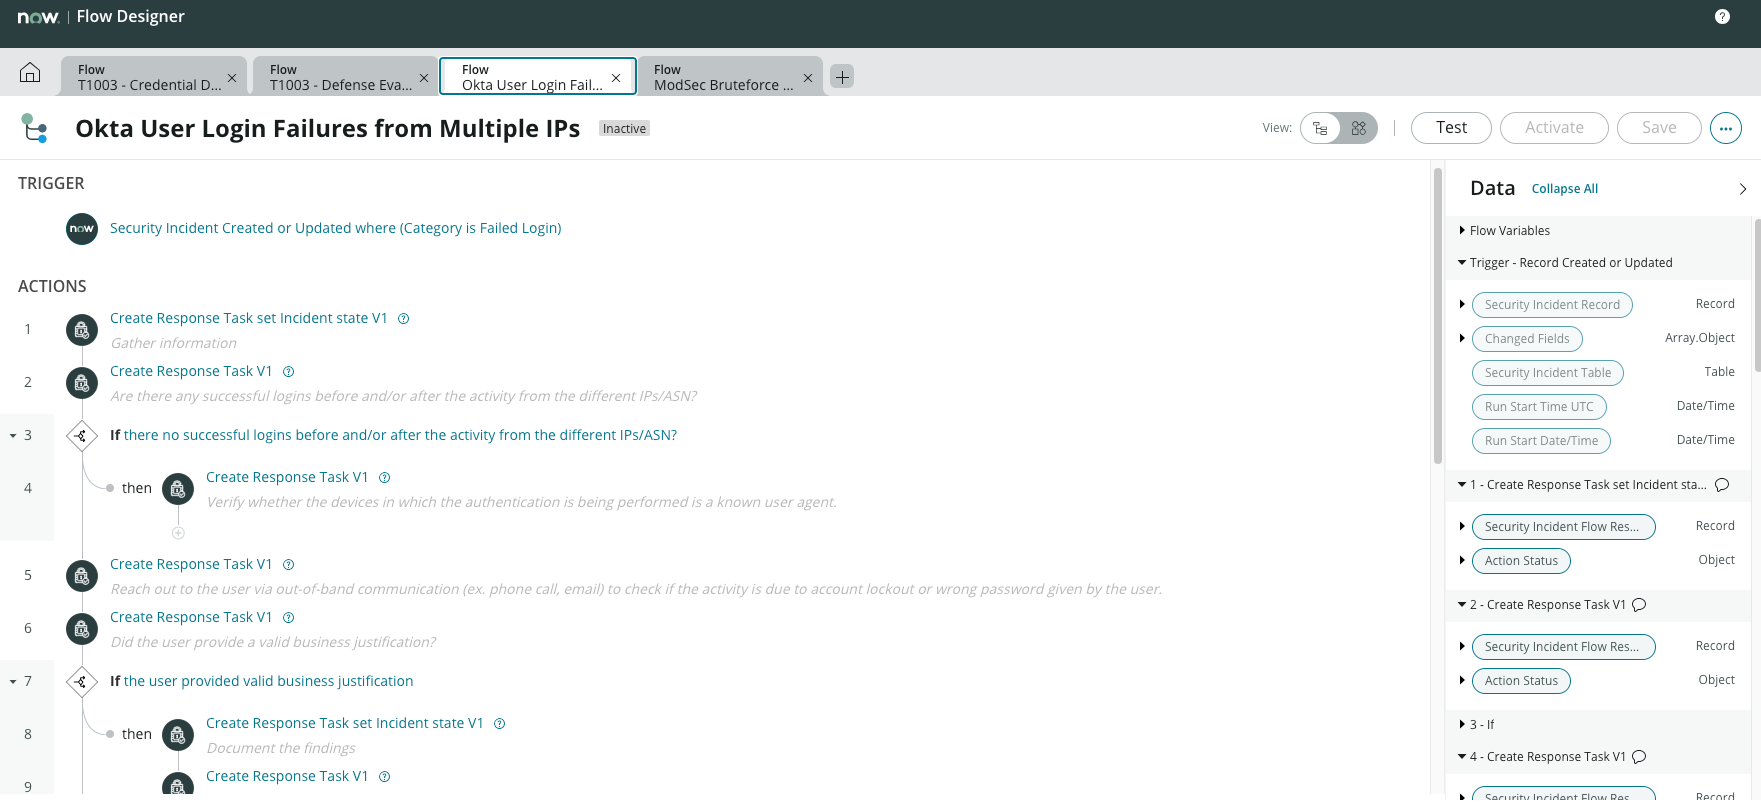Open the home icon tab
Screen dimensions: 1761x804
[30, 73]
